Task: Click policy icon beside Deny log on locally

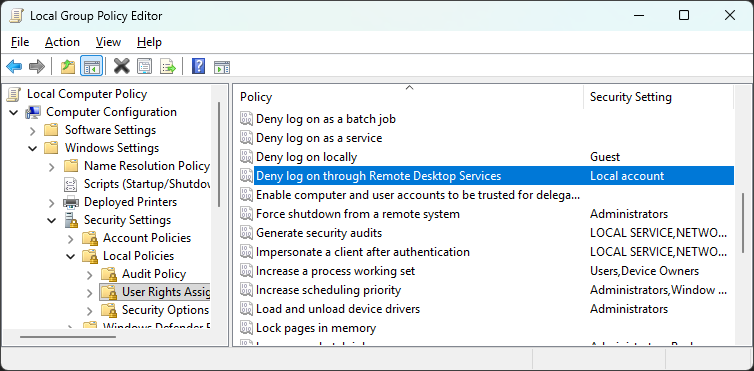Action: (246, 157)
